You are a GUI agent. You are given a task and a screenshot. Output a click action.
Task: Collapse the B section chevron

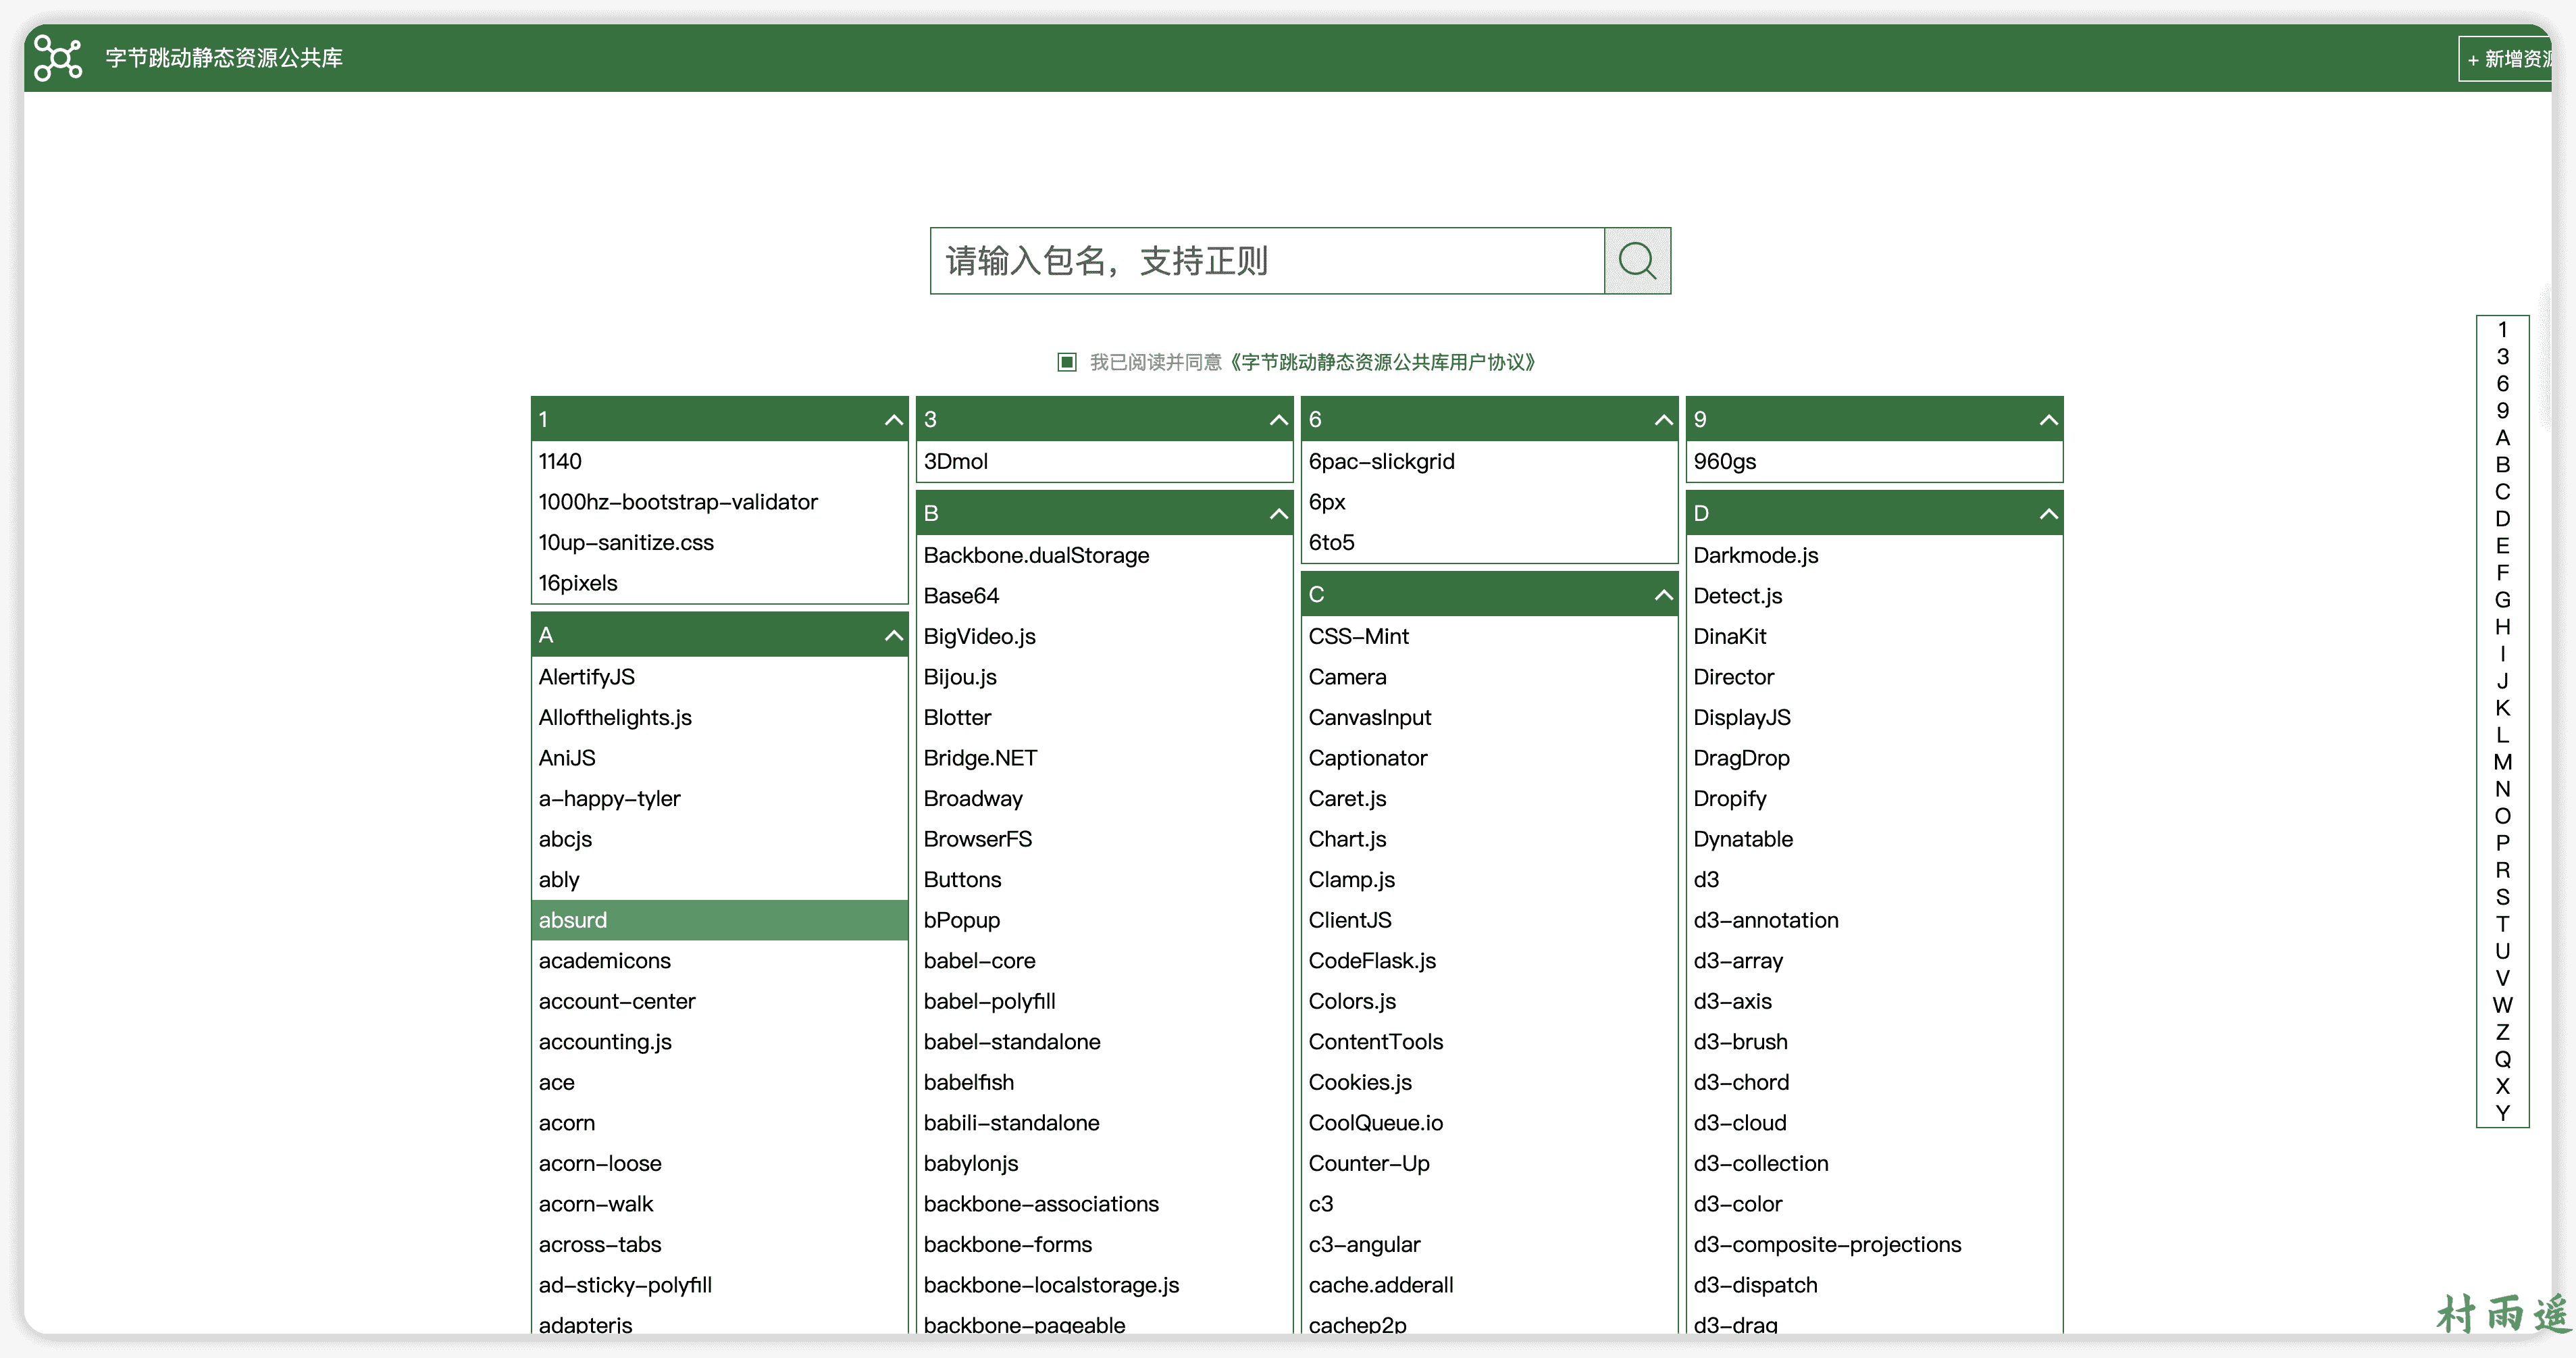[1278, 514]
